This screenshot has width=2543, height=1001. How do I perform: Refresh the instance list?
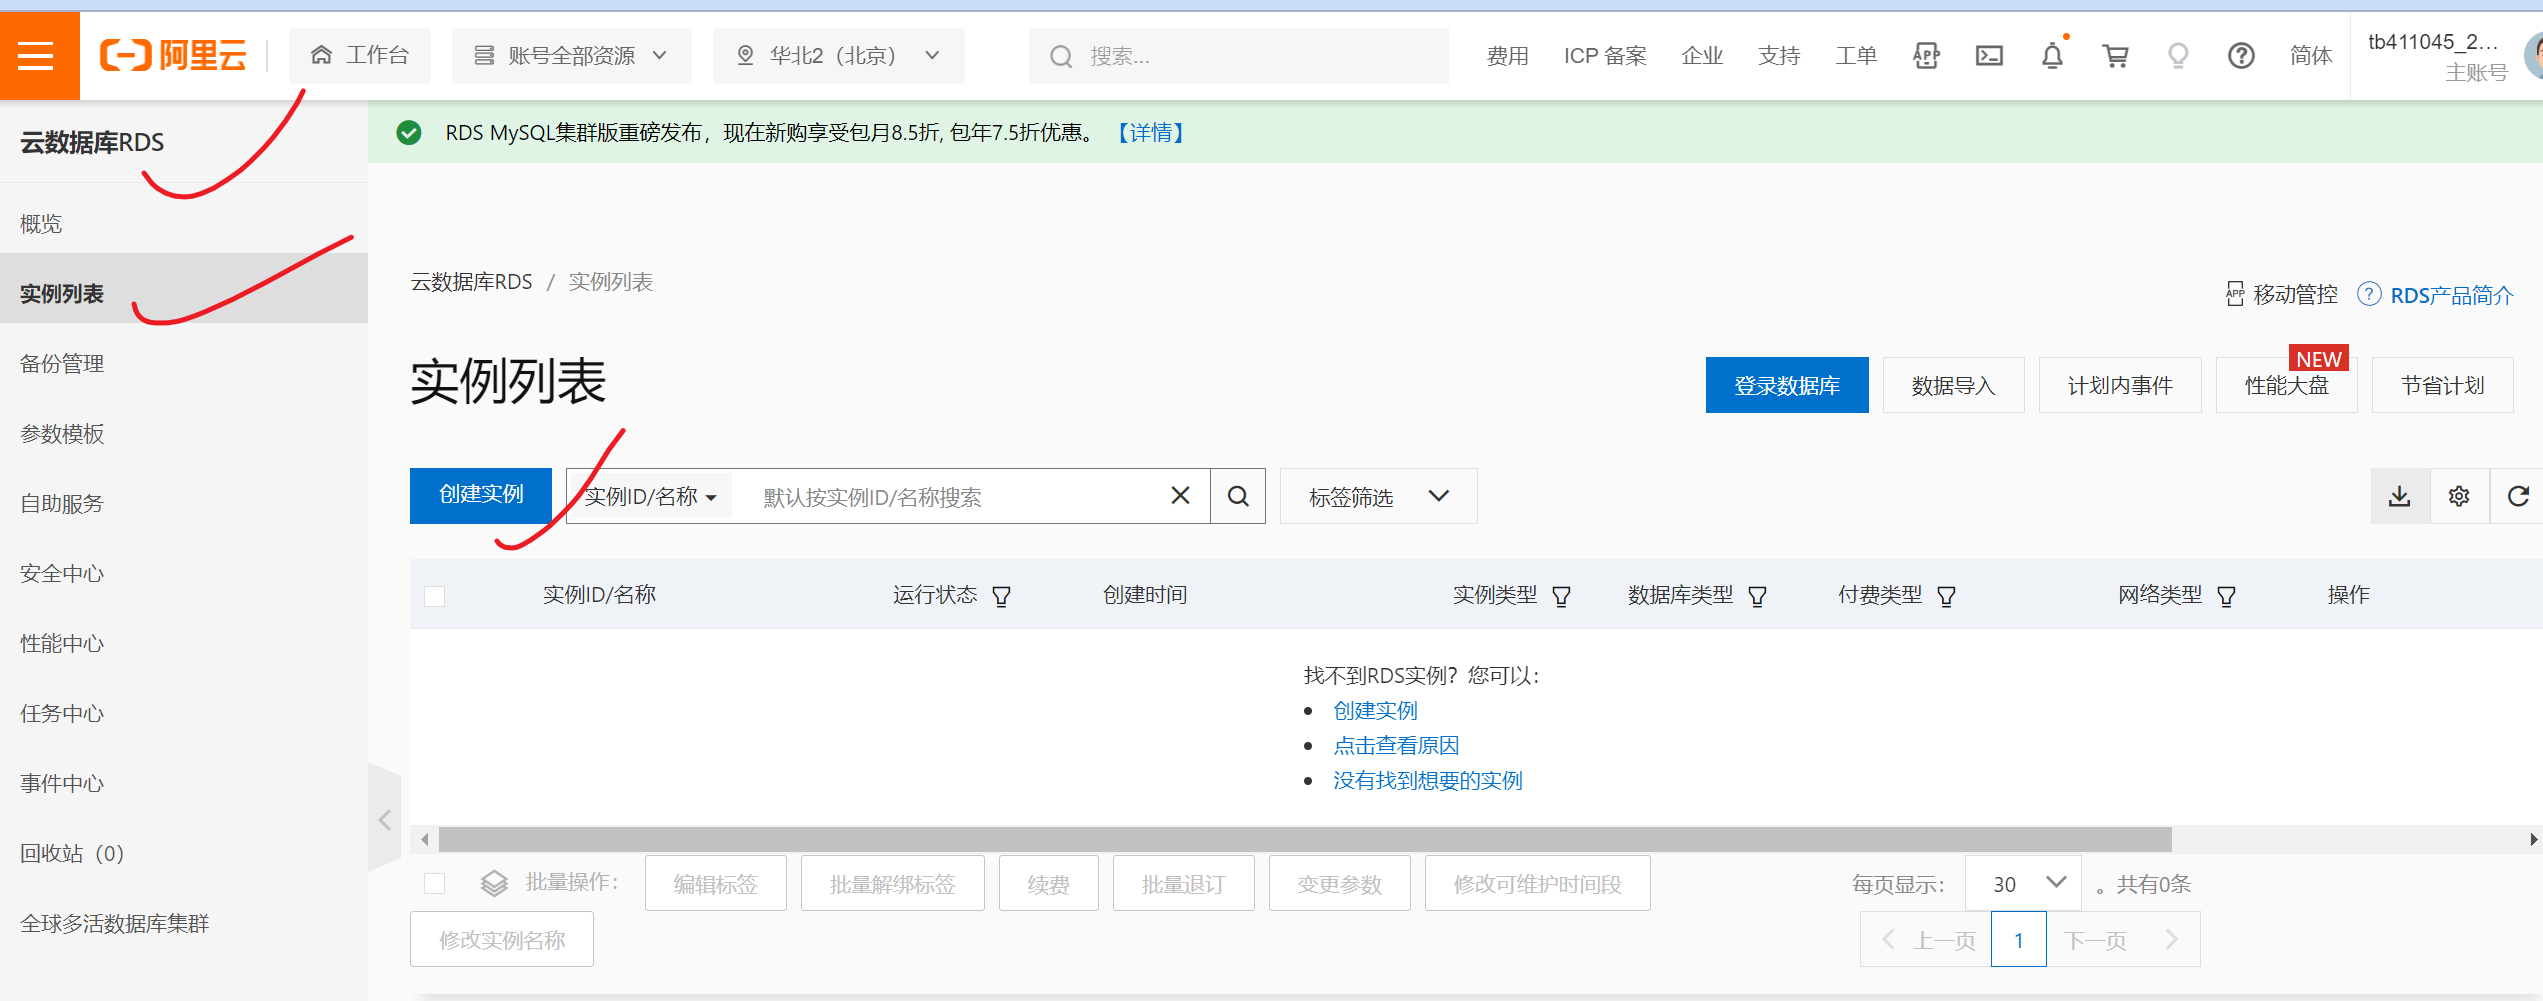pos(2518,497)
